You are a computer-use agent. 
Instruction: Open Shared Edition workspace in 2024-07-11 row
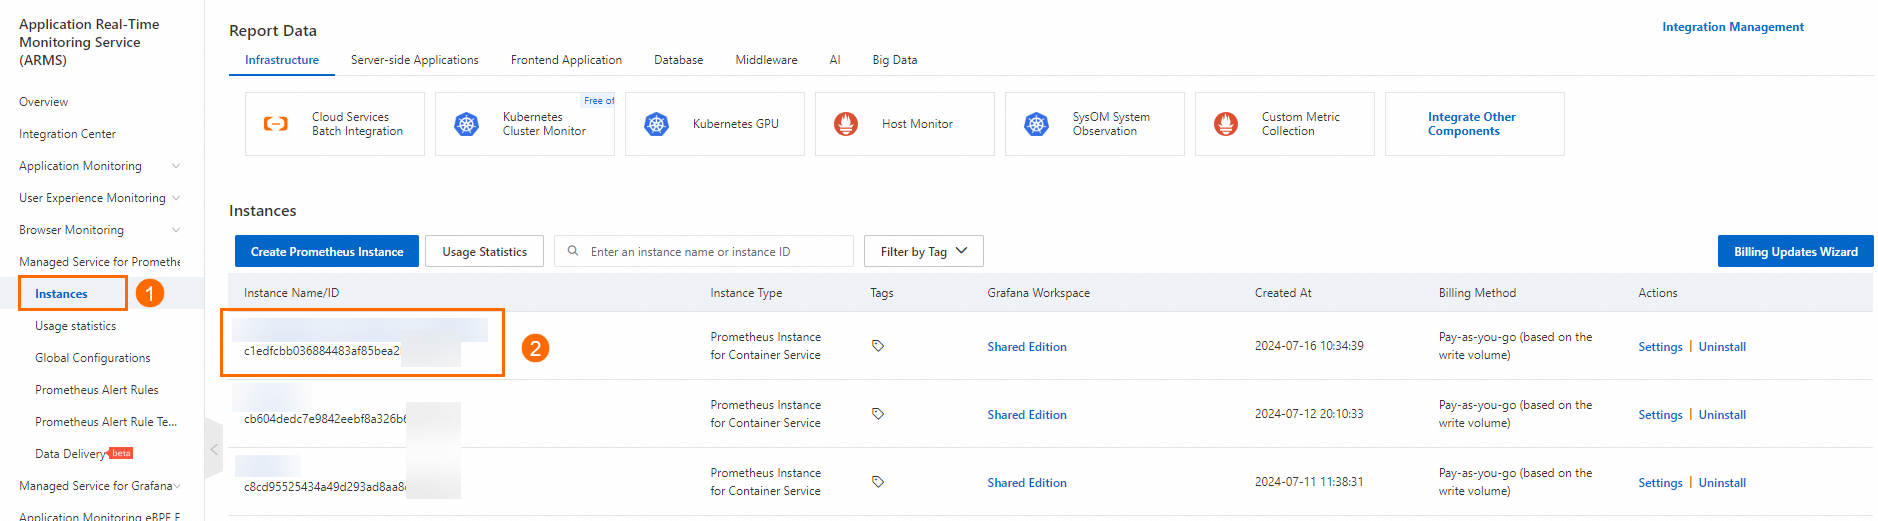pyautogui.click(x=1027, y=483)
